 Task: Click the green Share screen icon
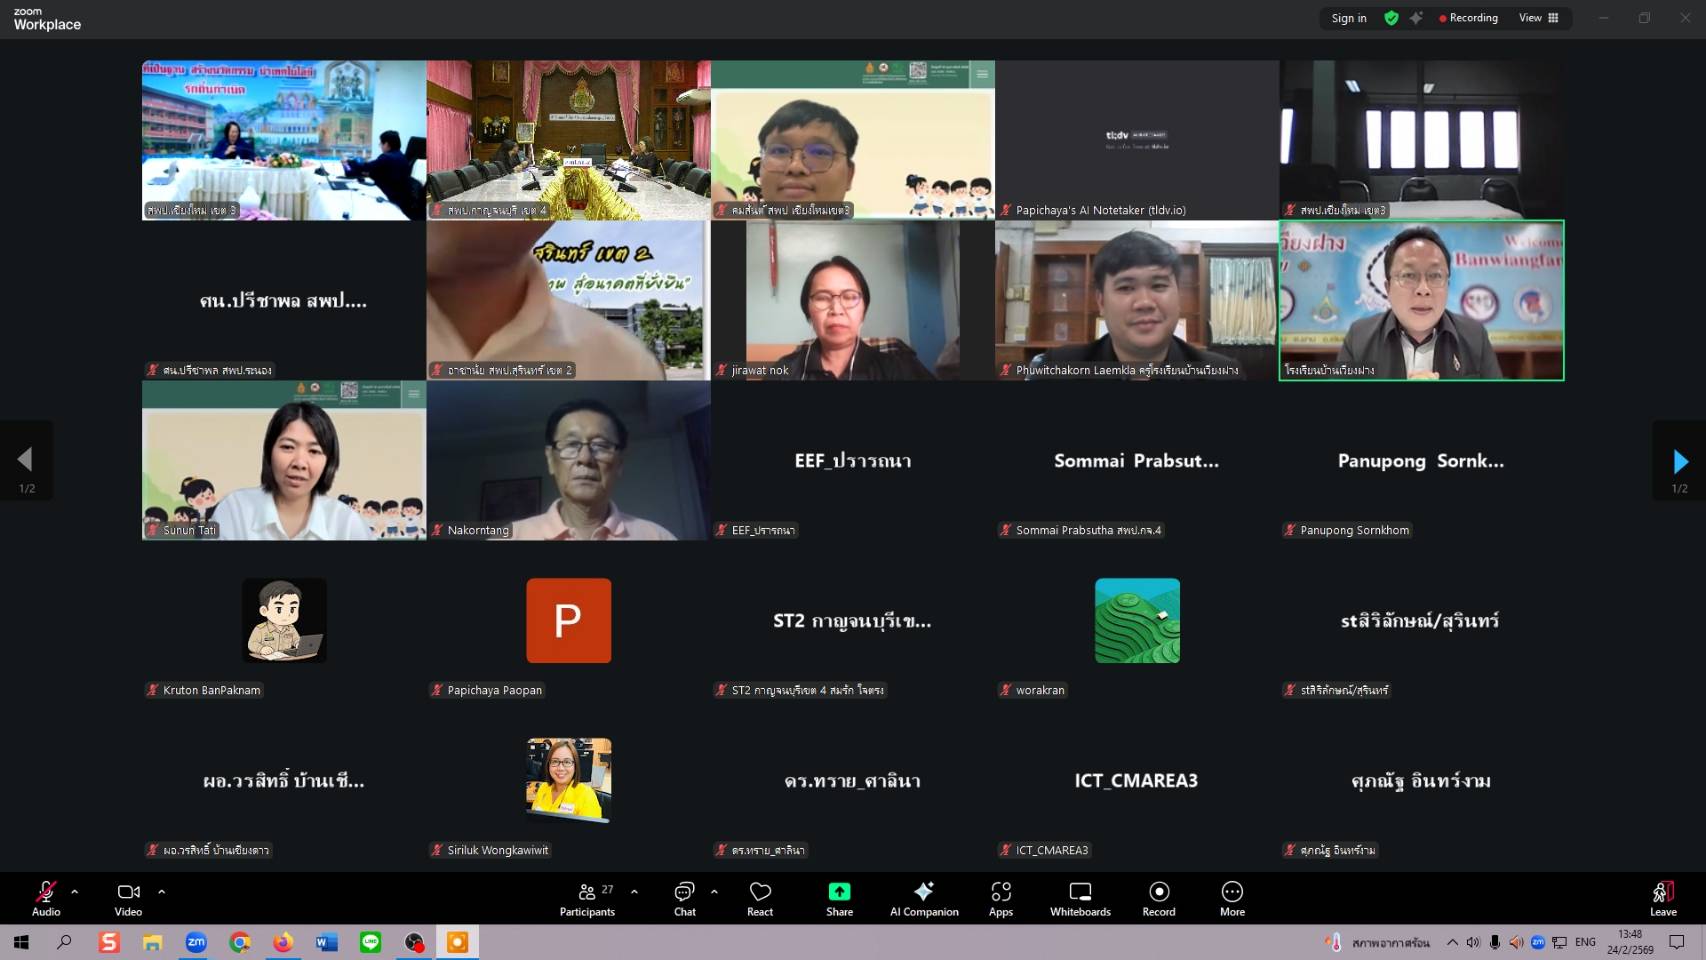(x=839, y=897)
